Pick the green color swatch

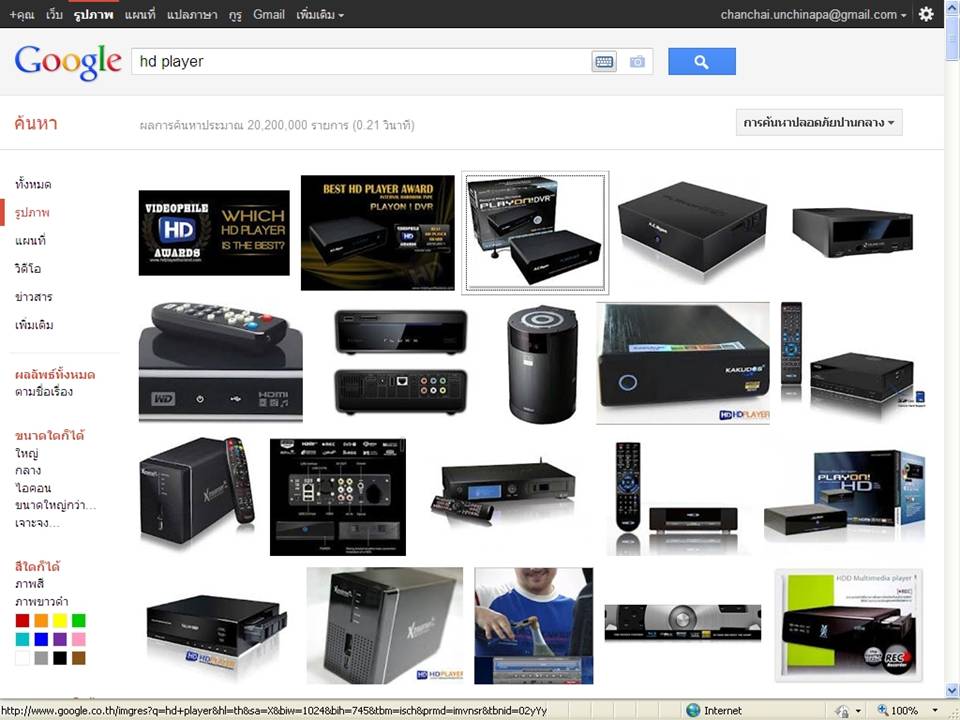point(78,620)
